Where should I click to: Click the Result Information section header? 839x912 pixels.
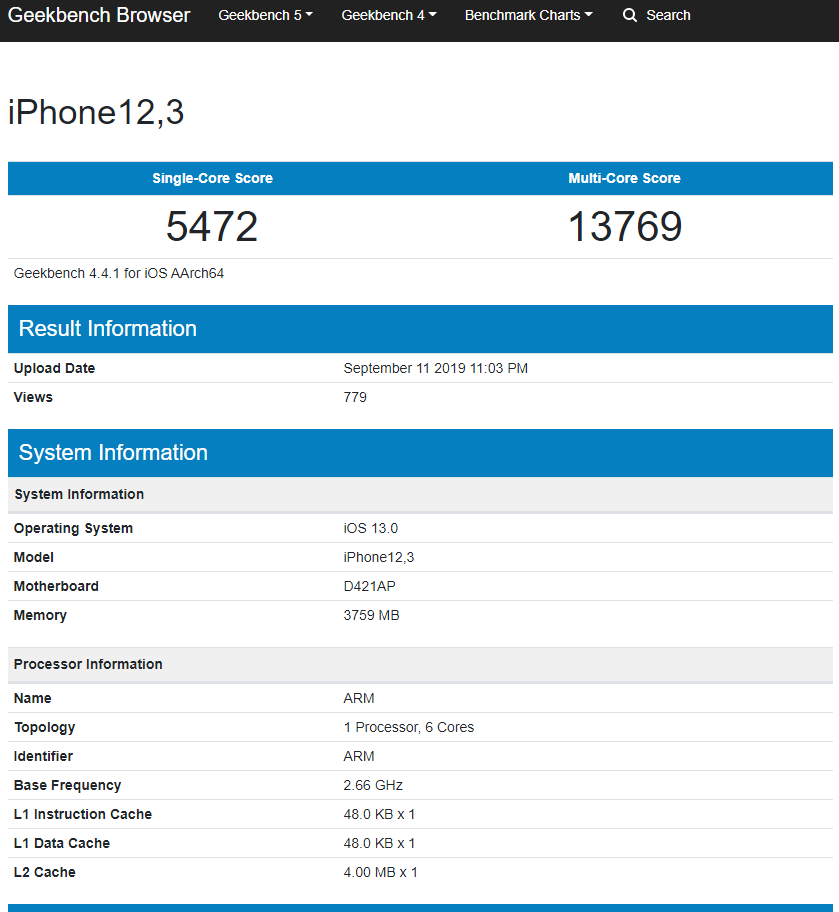coord(420,329)
